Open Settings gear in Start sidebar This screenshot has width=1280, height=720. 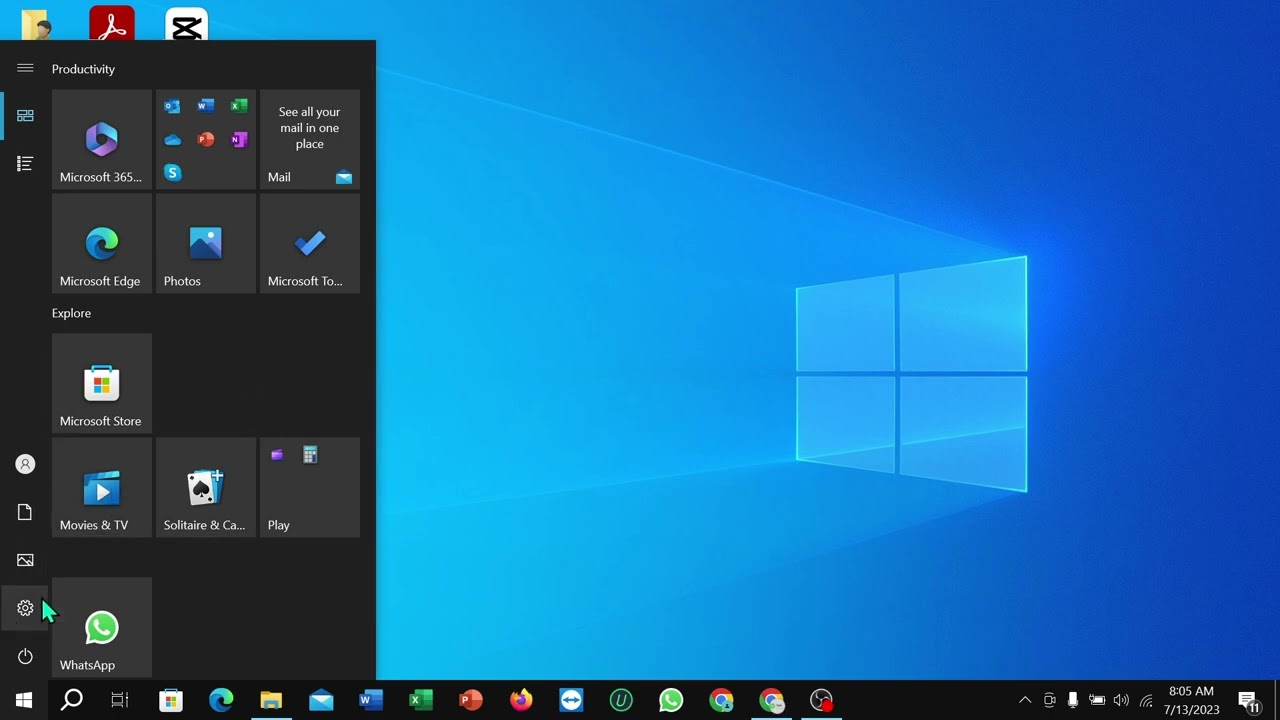coord(25,608)
